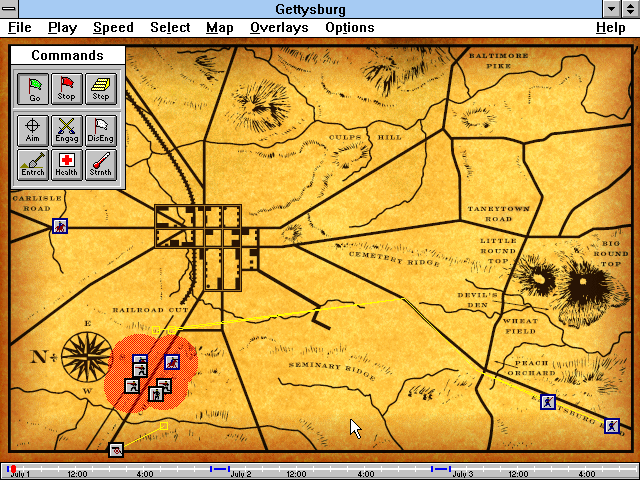
Task: Jump to 12:00 on July 1 timeline
Action: pyautogui.click(x=77, y=475)
